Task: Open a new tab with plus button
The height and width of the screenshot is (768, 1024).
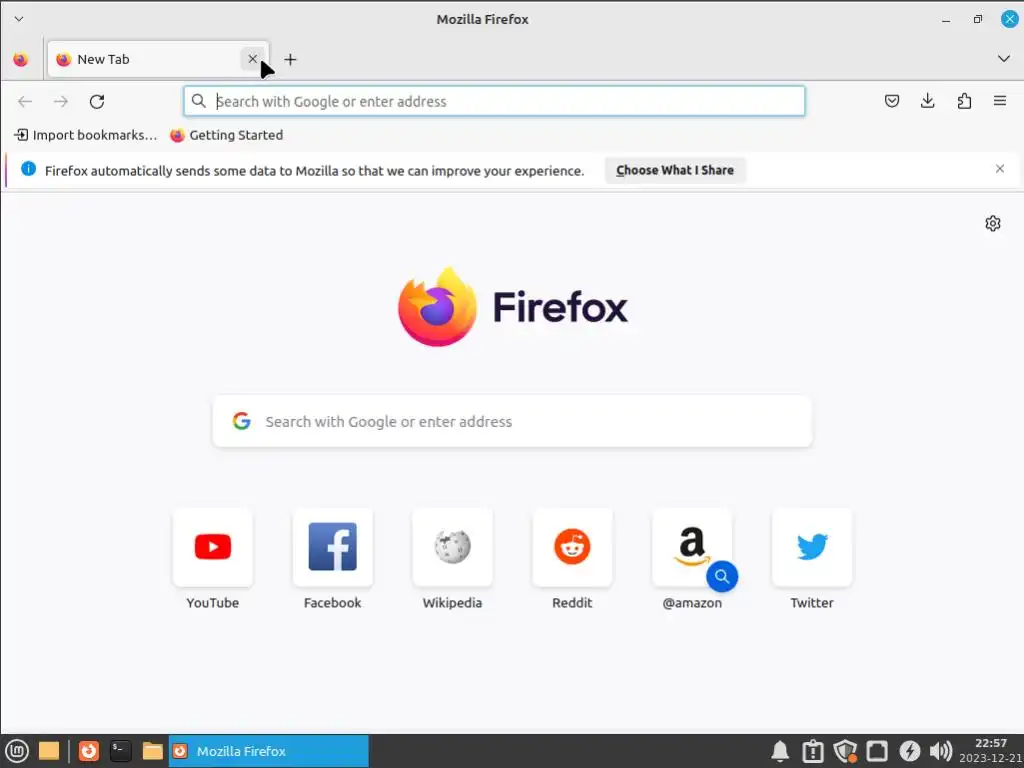Action: [x=291, y=59]
